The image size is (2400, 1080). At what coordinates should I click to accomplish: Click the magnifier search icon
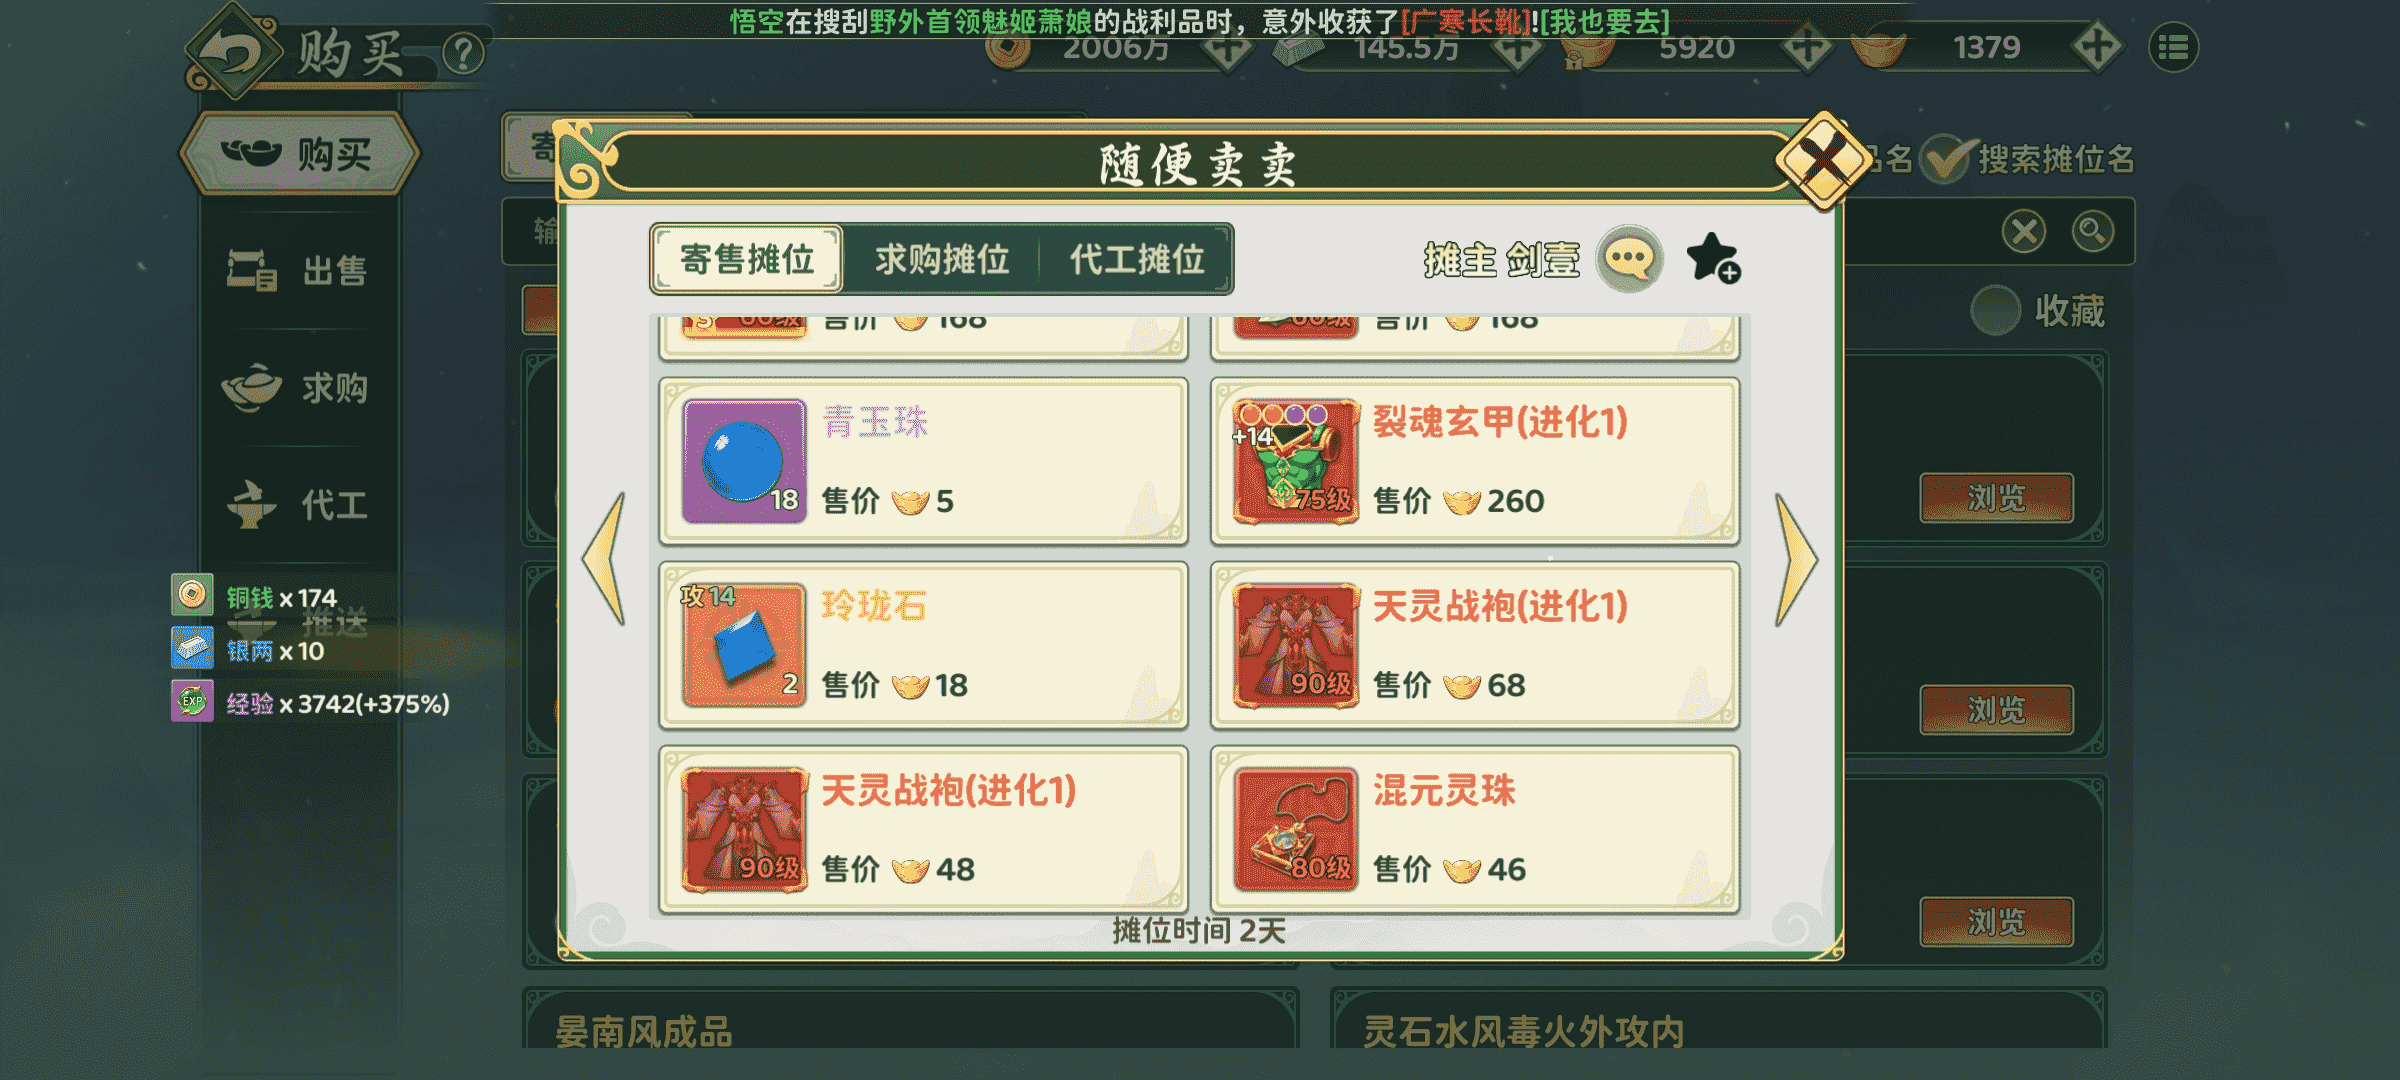(2092, 232)
